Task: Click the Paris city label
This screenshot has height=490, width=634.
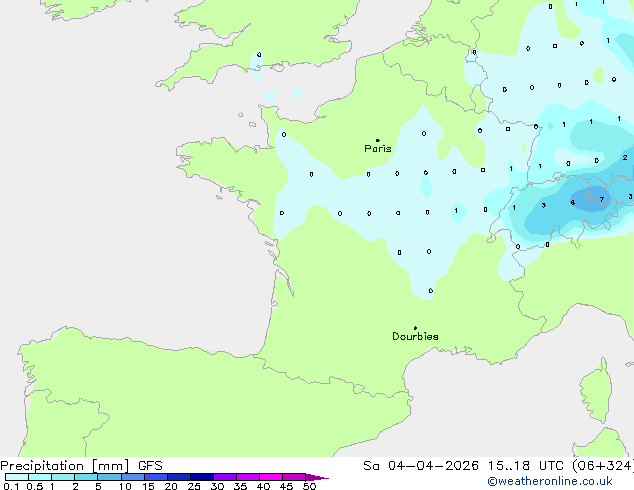Action: 378,148
